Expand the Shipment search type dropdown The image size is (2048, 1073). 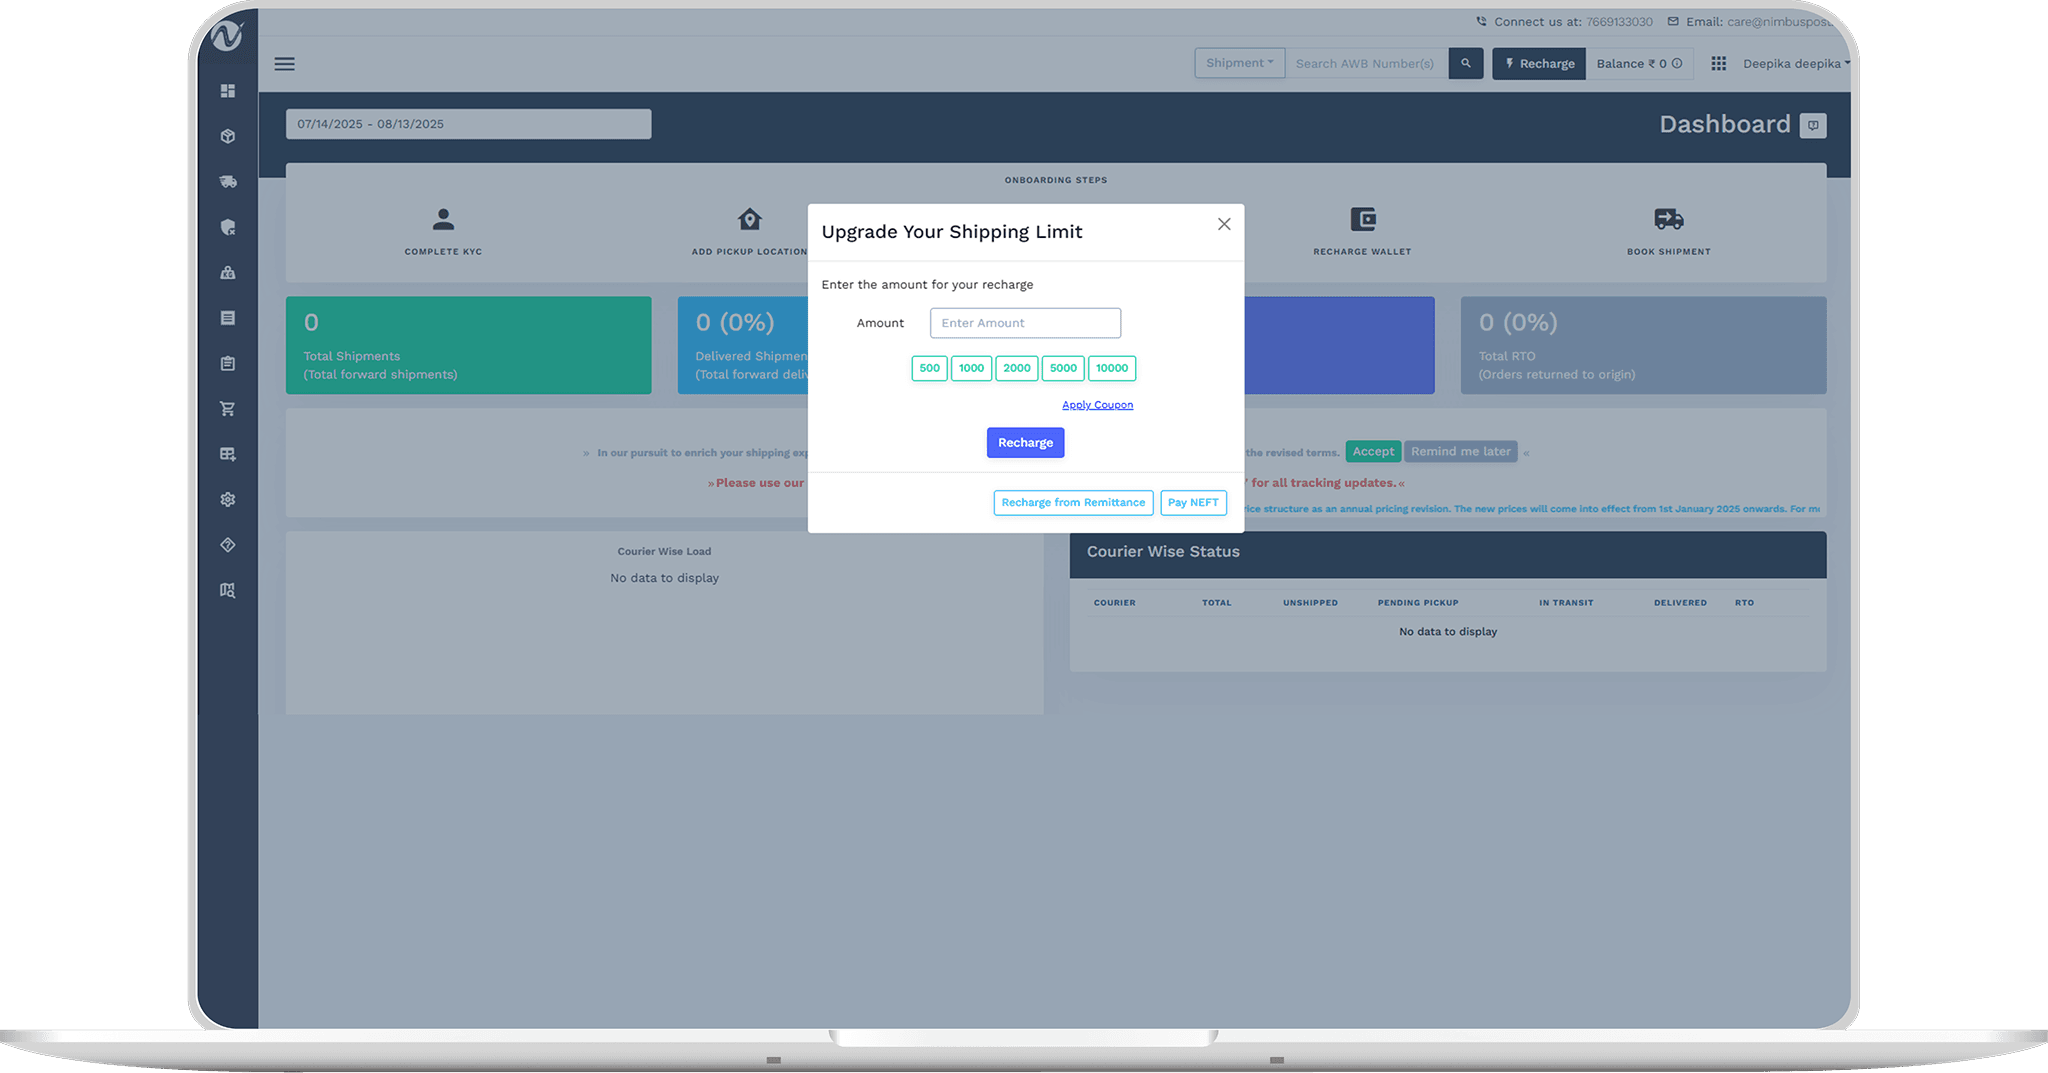(1239, 63)
